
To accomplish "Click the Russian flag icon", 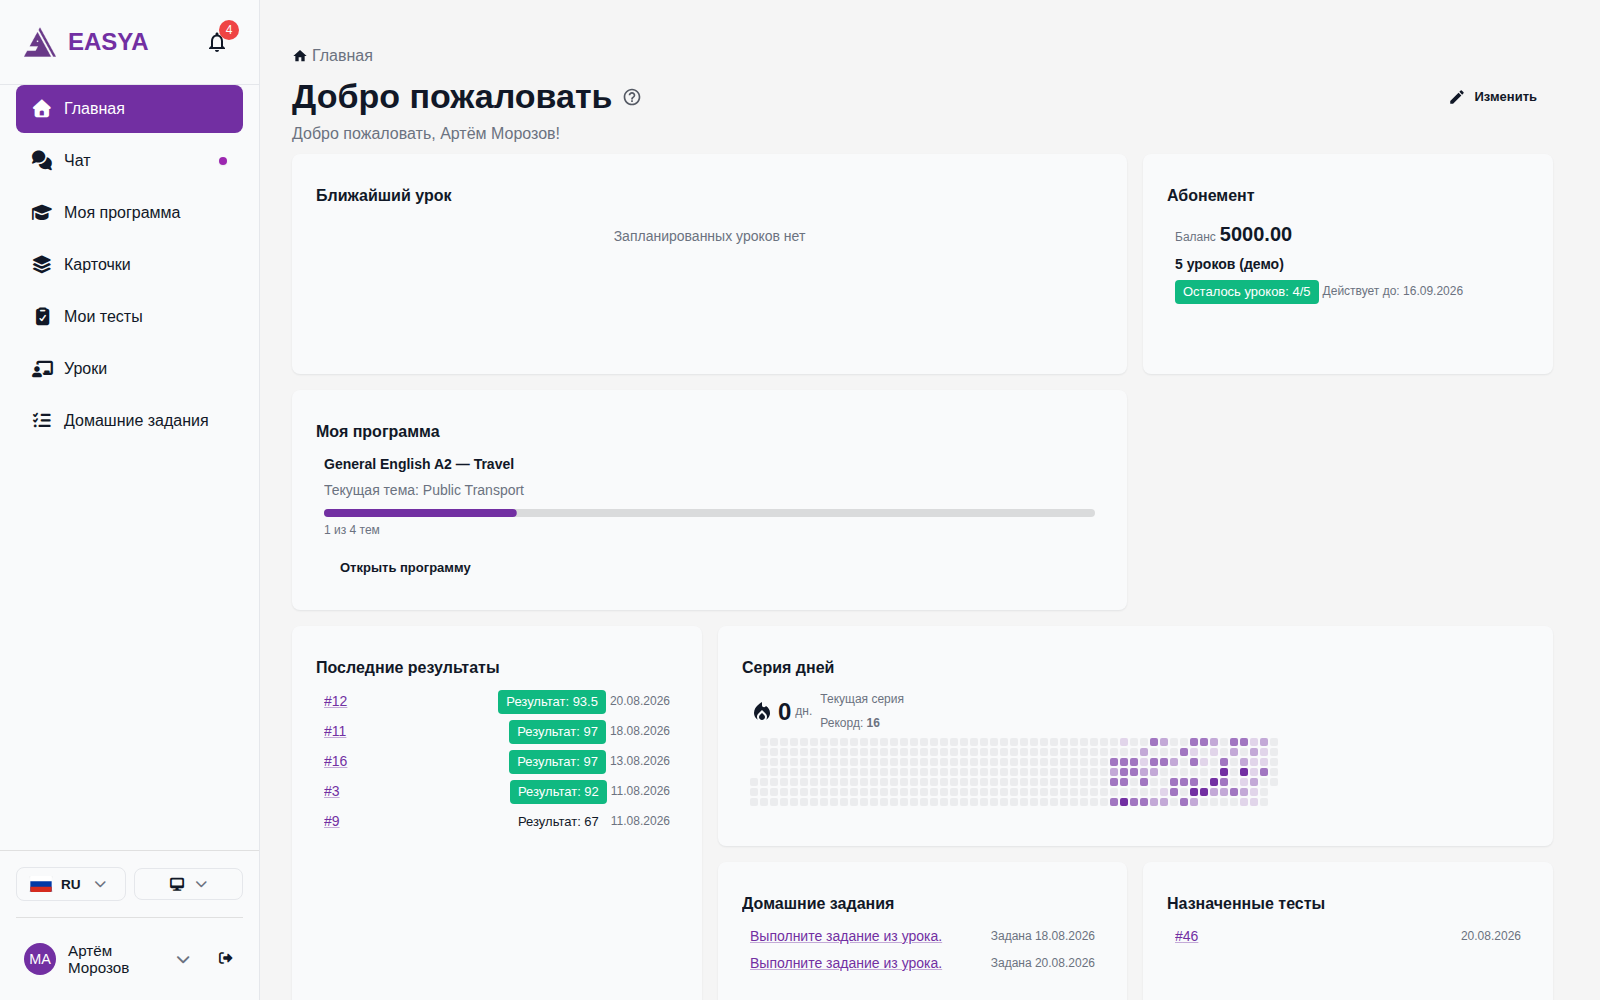I will (41, 885).
